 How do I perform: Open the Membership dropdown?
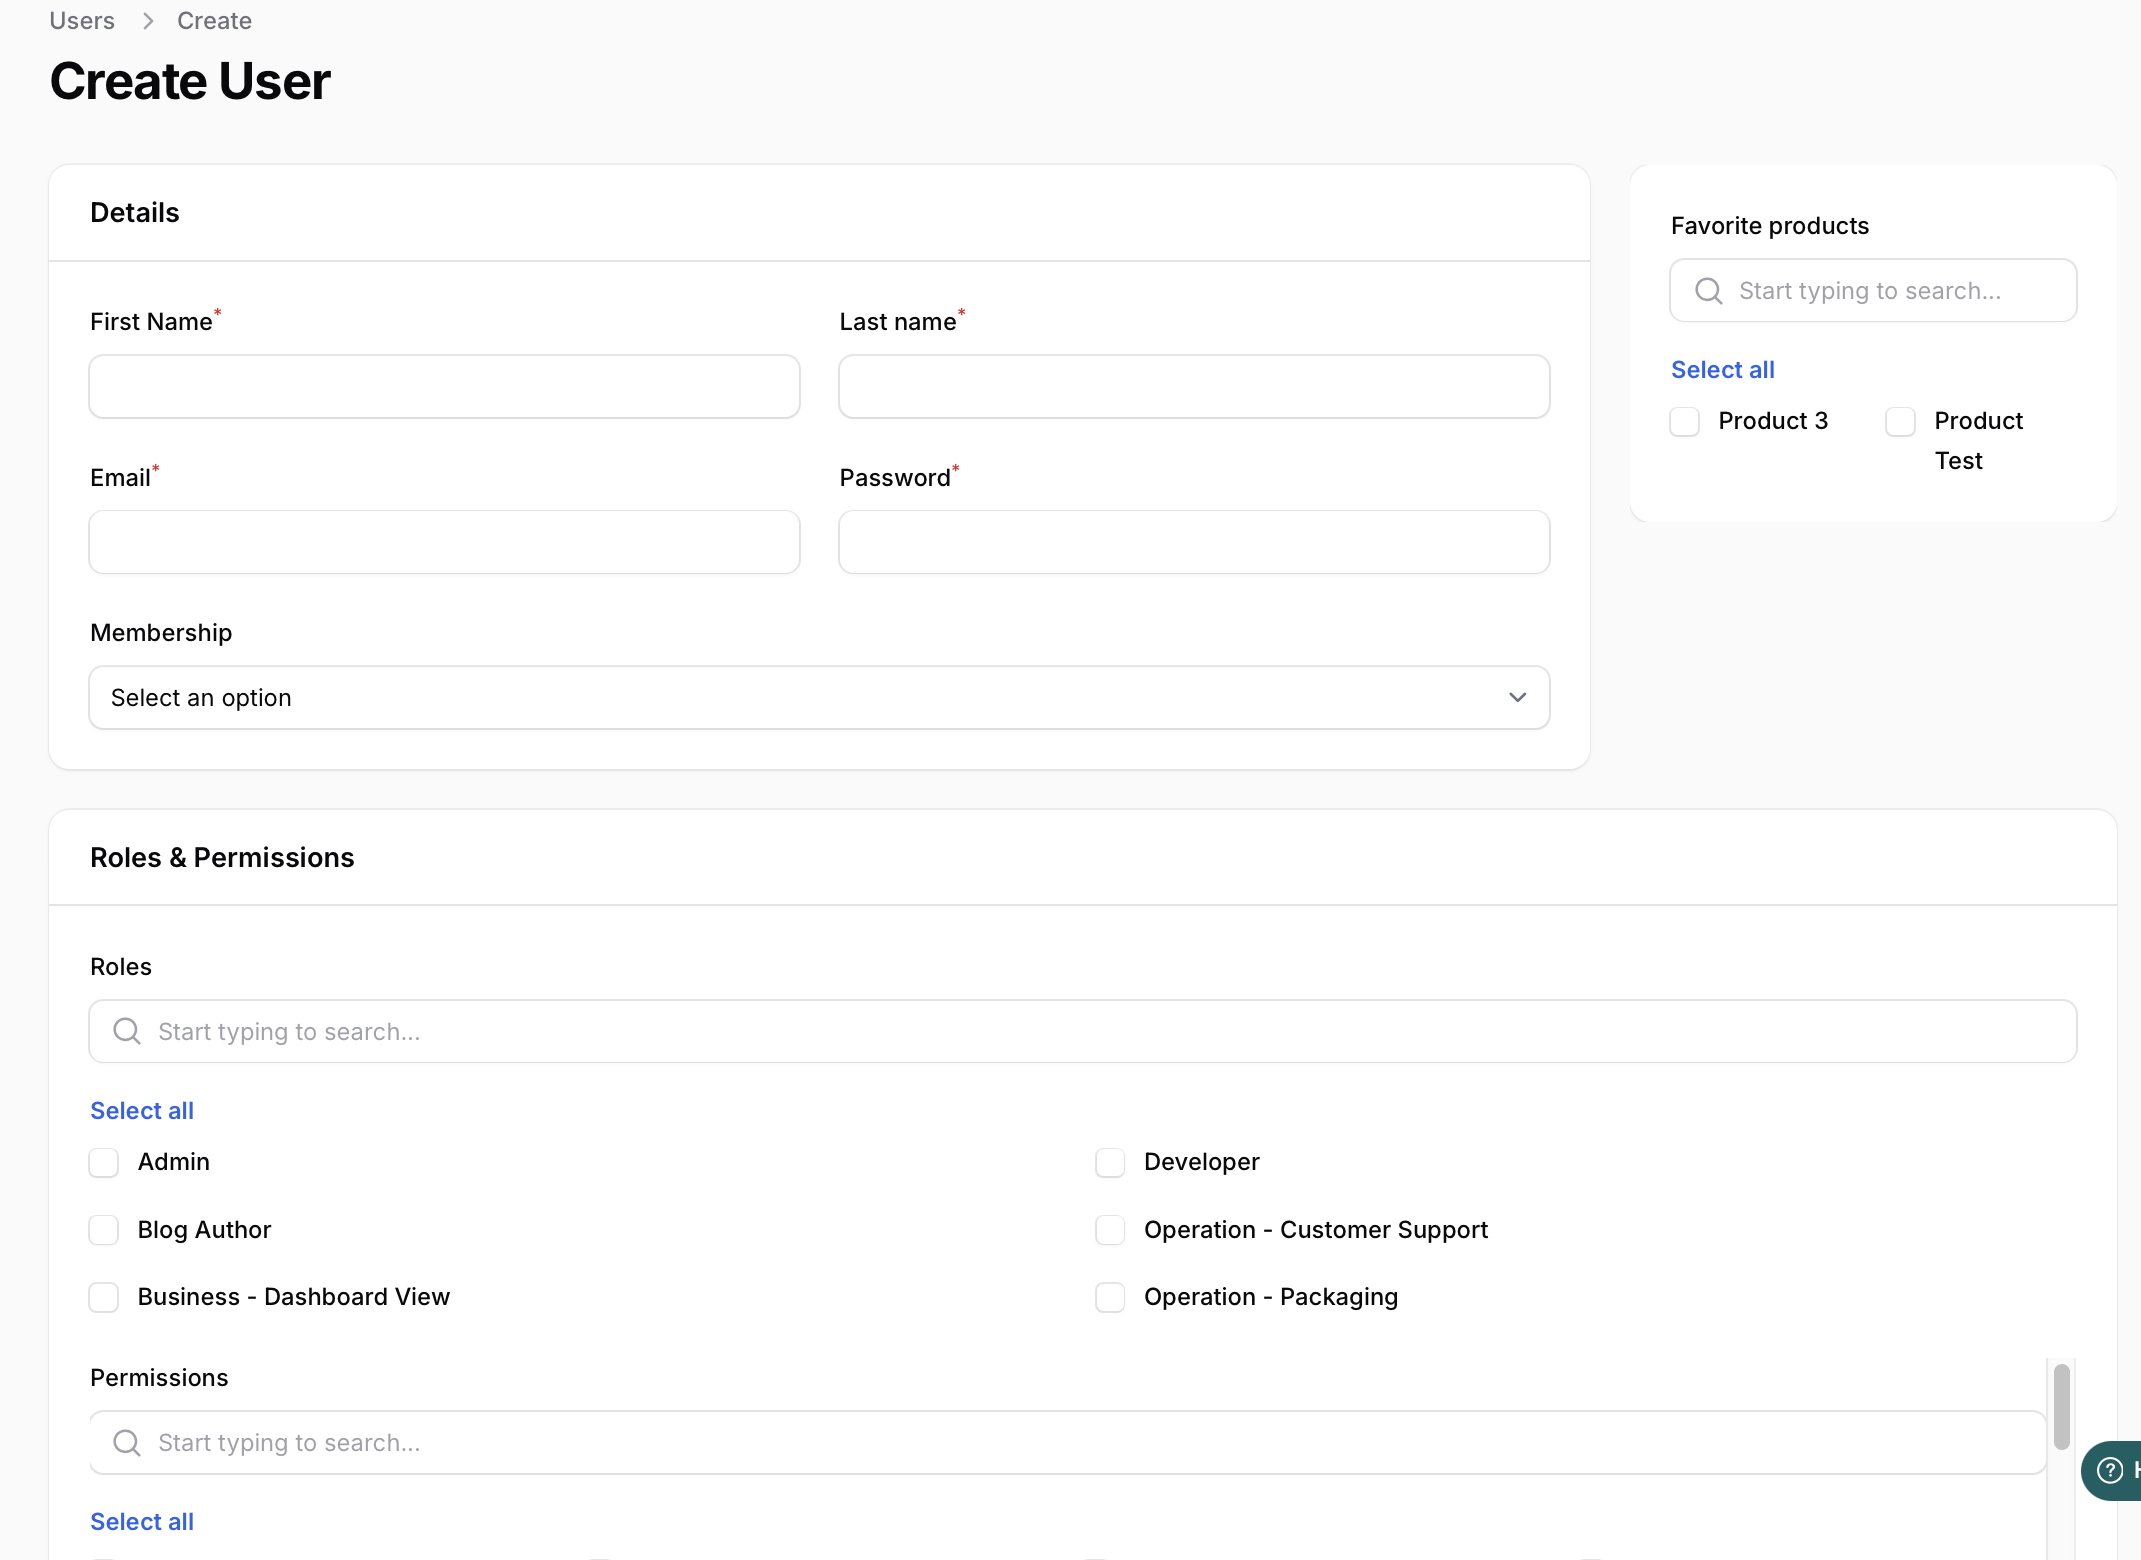pyautogui.click(x=818, y=697)
